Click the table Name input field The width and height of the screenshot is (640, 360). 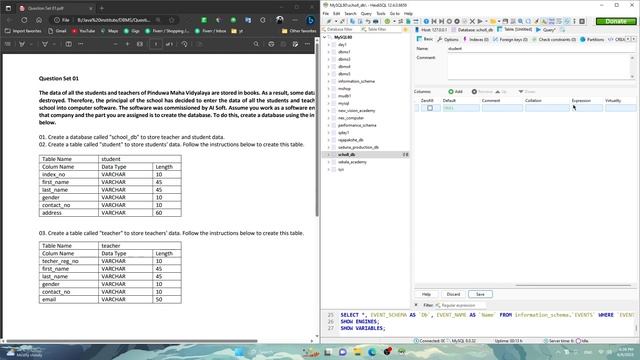(x=542, y=49)
